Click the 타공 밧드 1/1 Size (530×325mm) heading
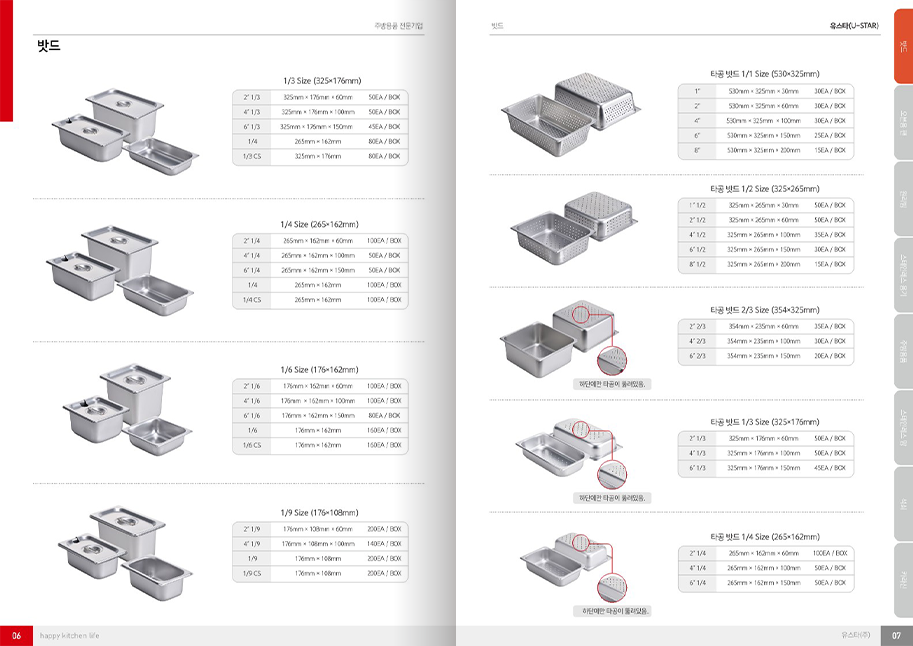913x646 pixels. (765, 73)
